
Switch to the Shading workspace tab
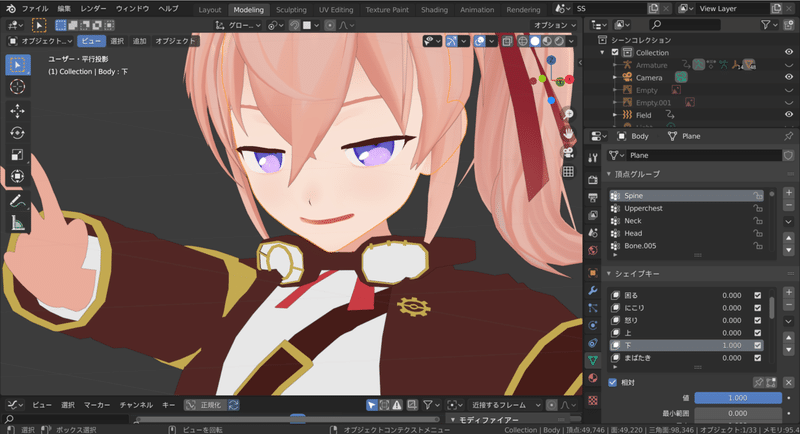[434, 10]
